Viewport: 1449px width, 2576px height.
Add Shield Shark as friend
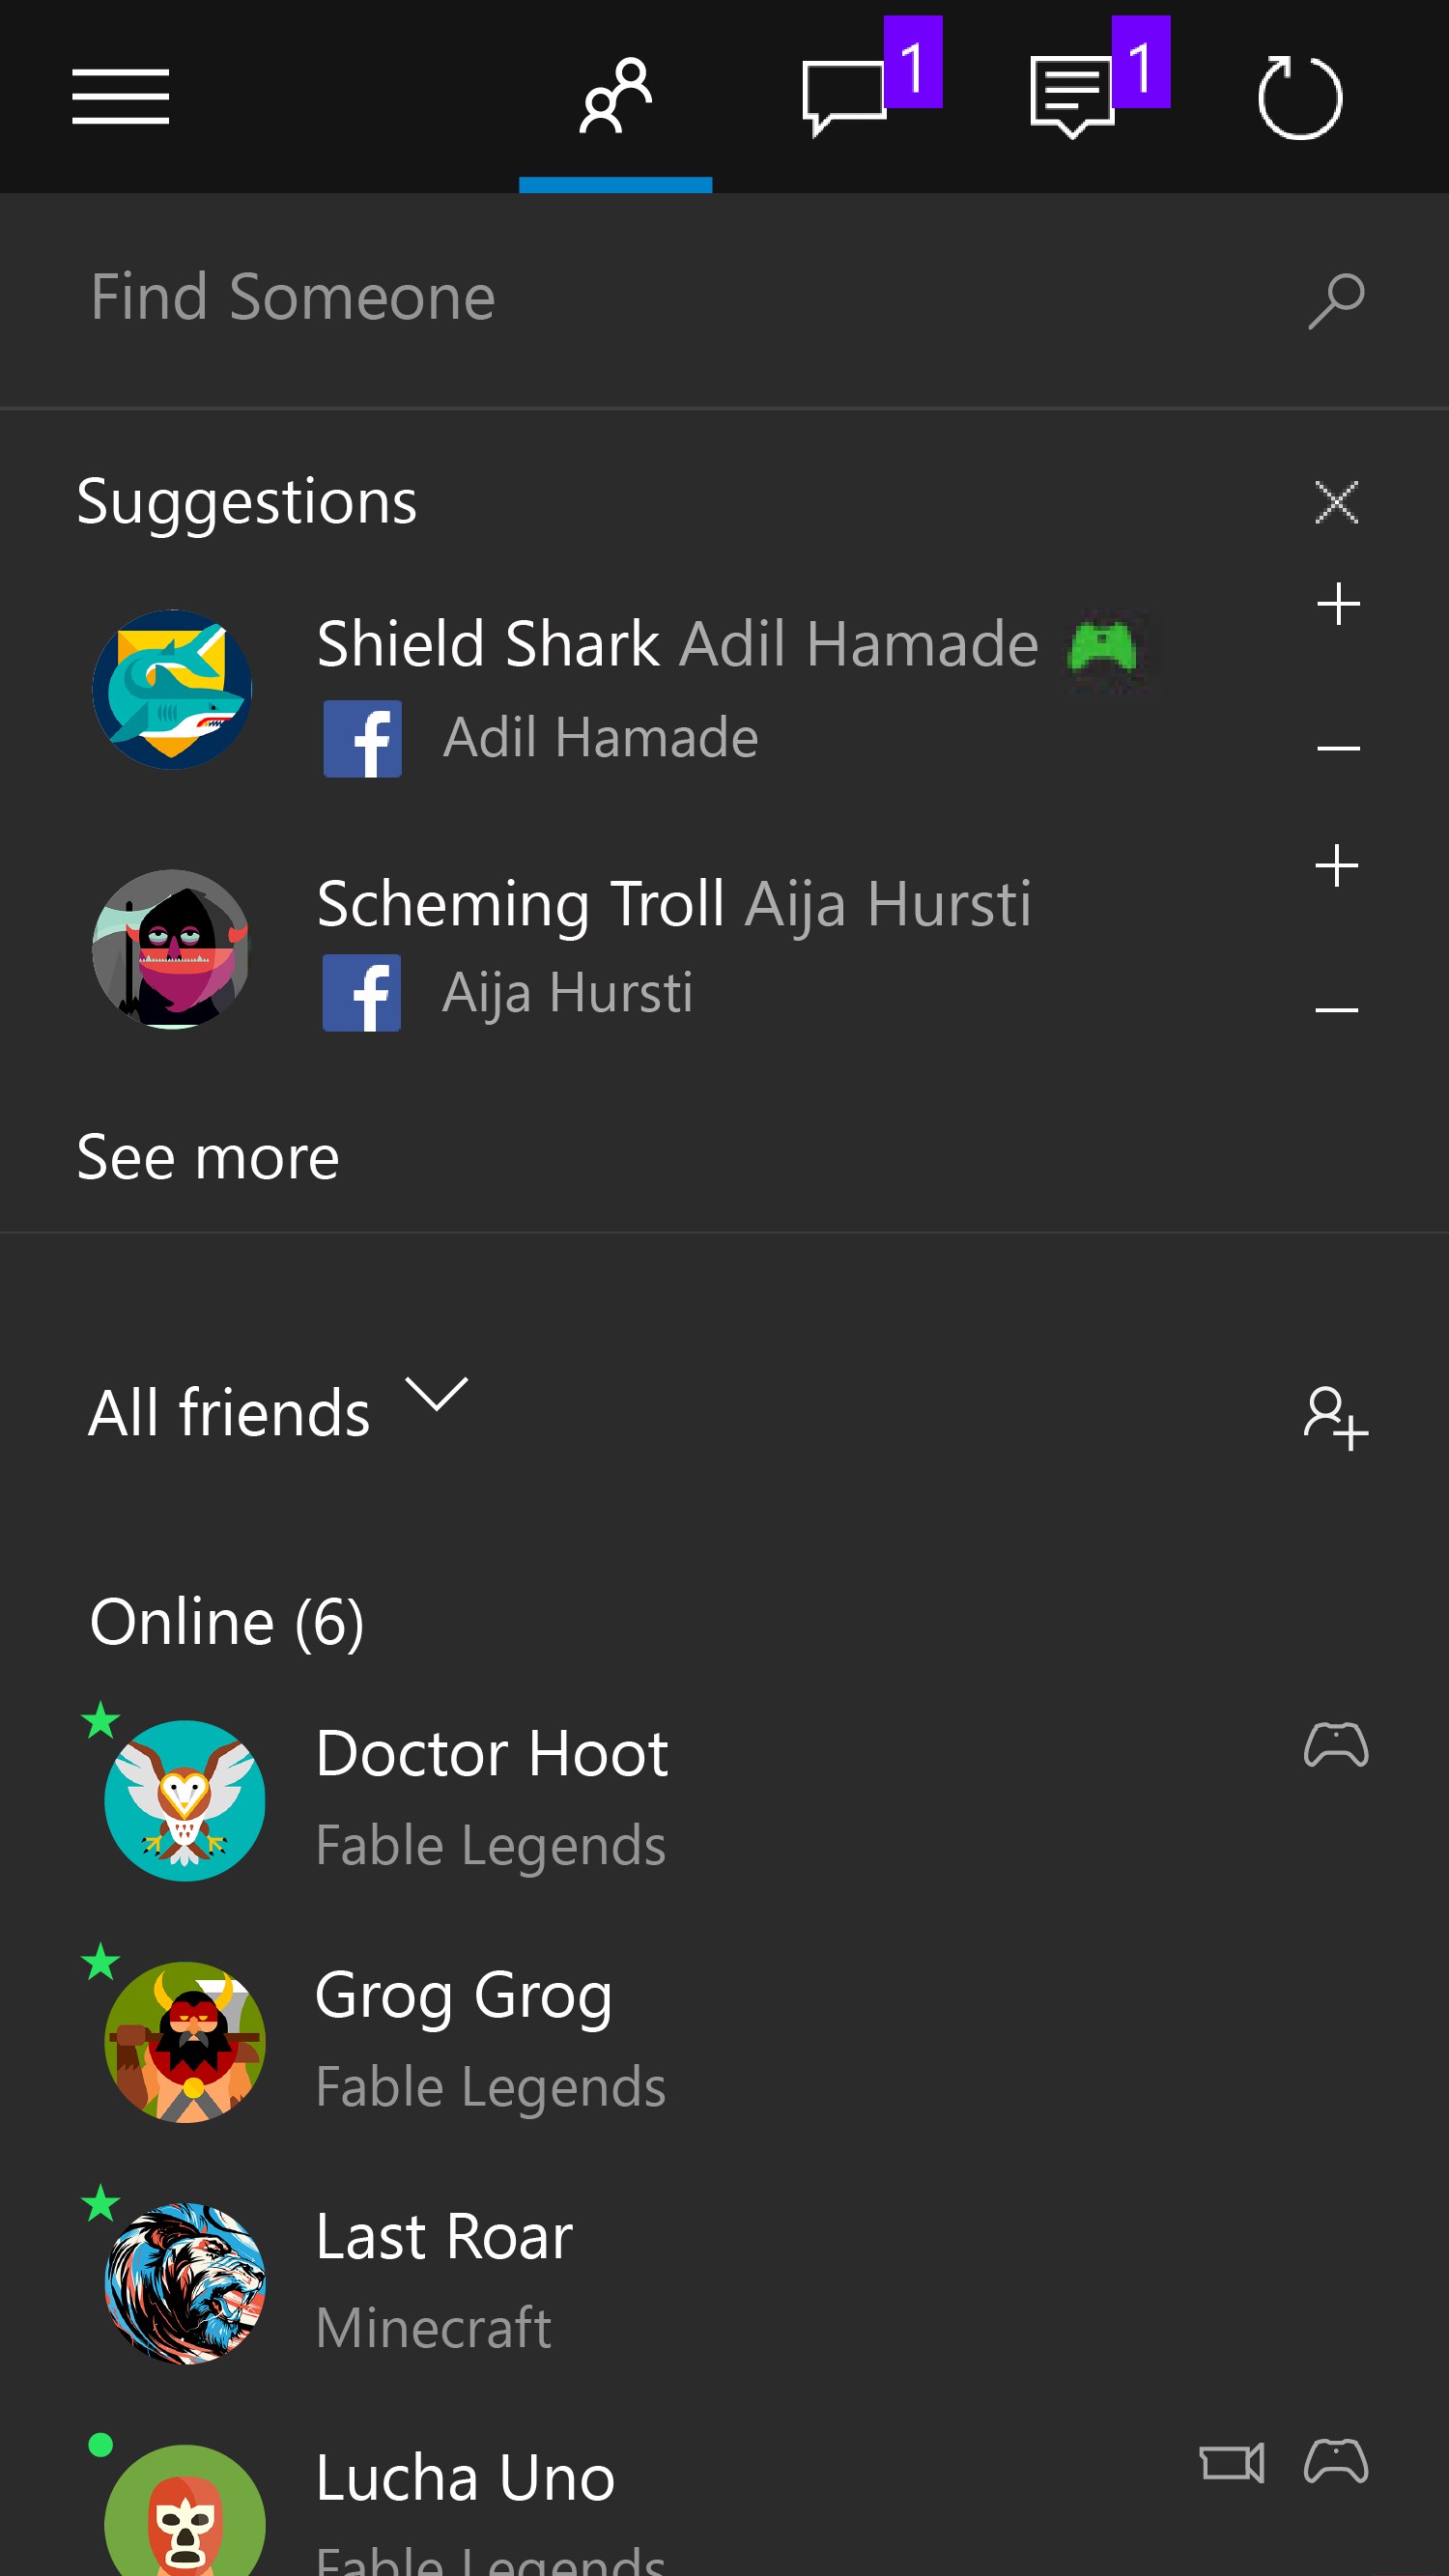tap(1337, 605)
